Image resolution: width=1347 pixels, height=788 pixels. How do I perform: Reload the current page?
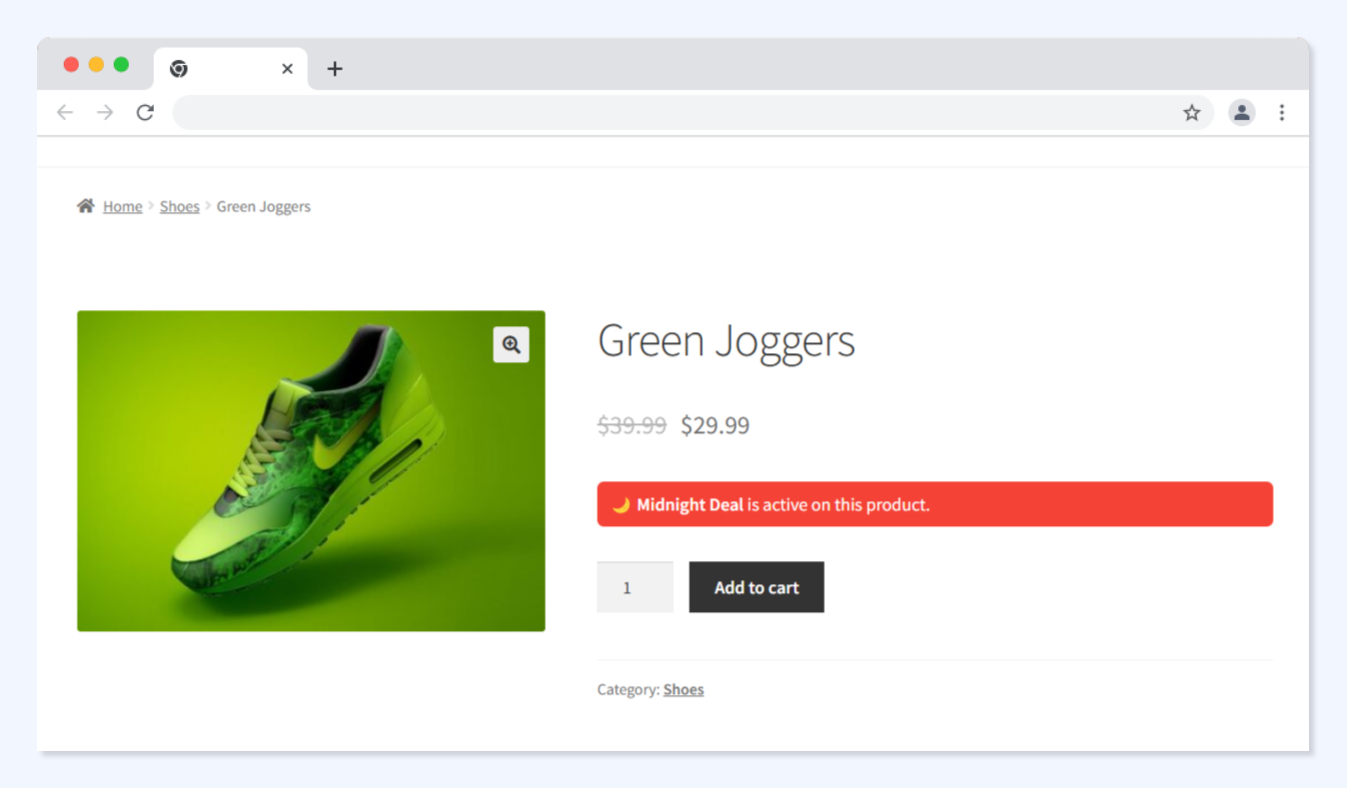[x=145, y=113]
